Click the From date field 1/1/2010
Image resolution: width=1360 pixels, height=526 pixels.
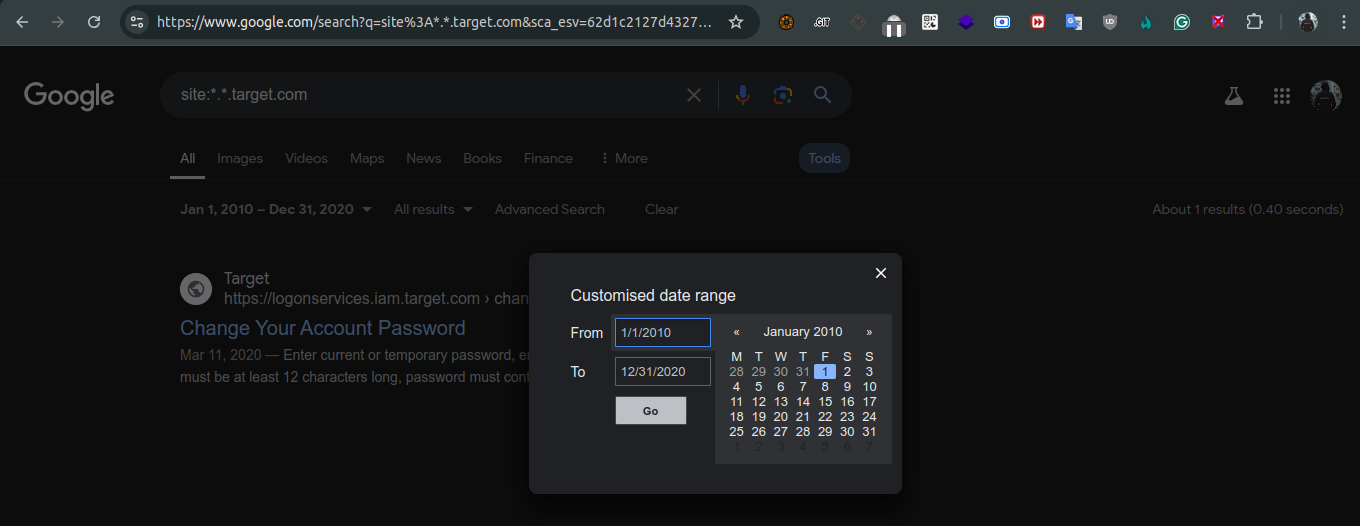click(x=663, y=332)
